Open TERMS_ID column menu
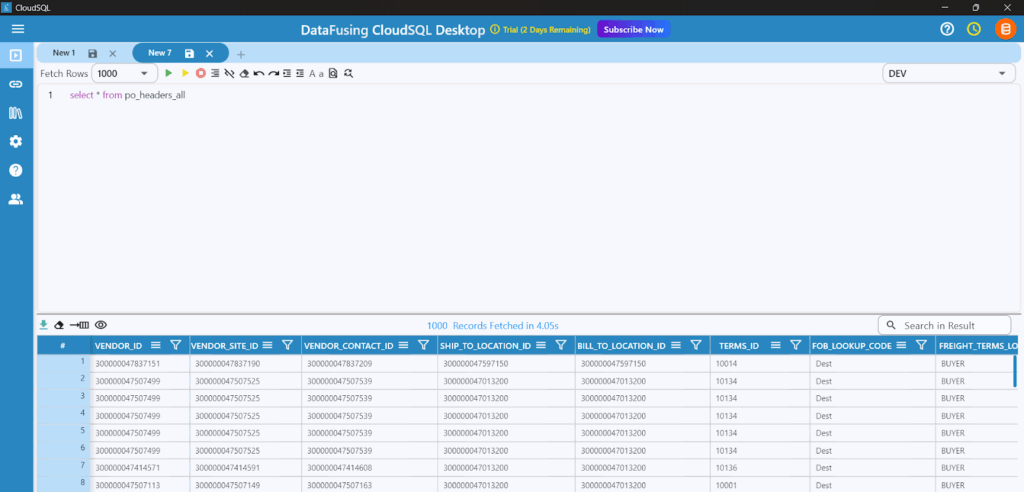1024x492 pixels. point(775,345)
